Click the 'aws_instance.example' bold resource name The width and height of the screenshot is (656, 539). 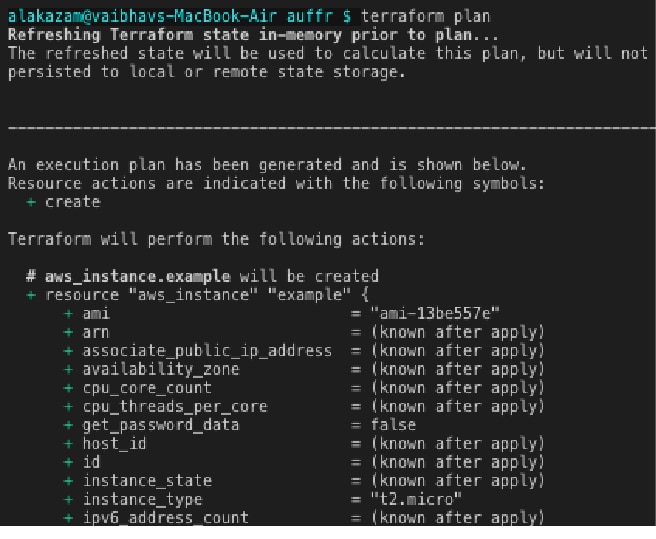[138, 276]
